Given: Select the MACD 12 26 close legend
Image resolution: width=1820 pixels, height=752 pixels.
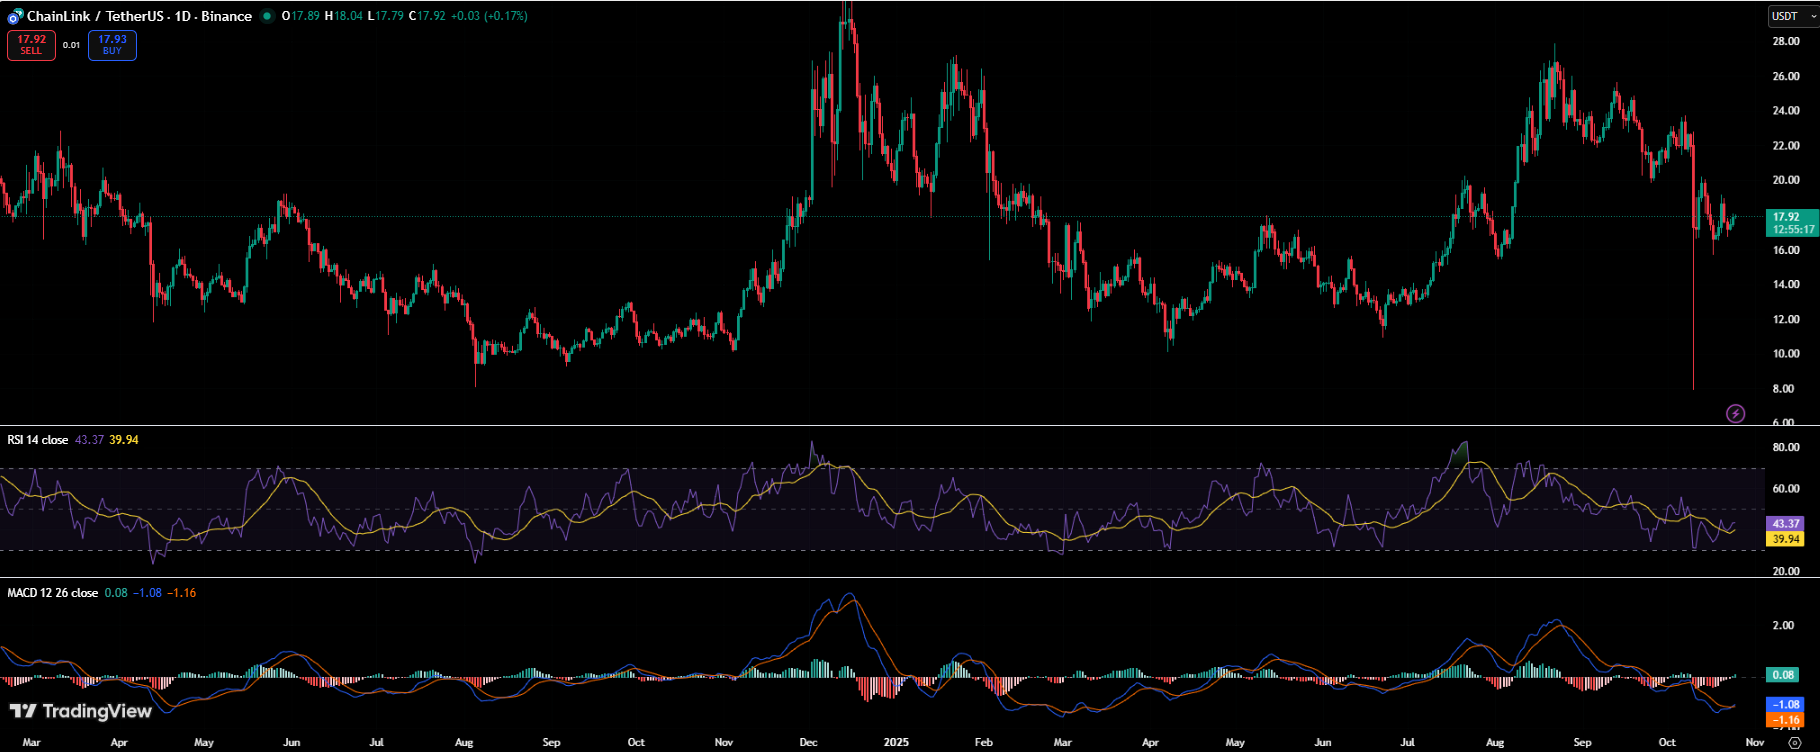Looking at the screenshot, I should [52, 593].
